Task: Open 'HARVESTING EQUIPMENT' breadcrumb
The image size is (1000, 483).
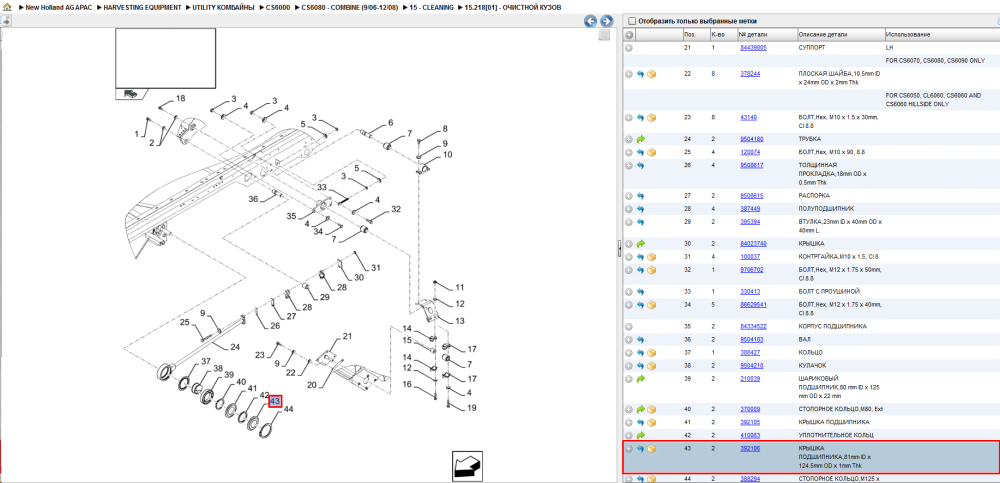Action: (x=142, y=7)
